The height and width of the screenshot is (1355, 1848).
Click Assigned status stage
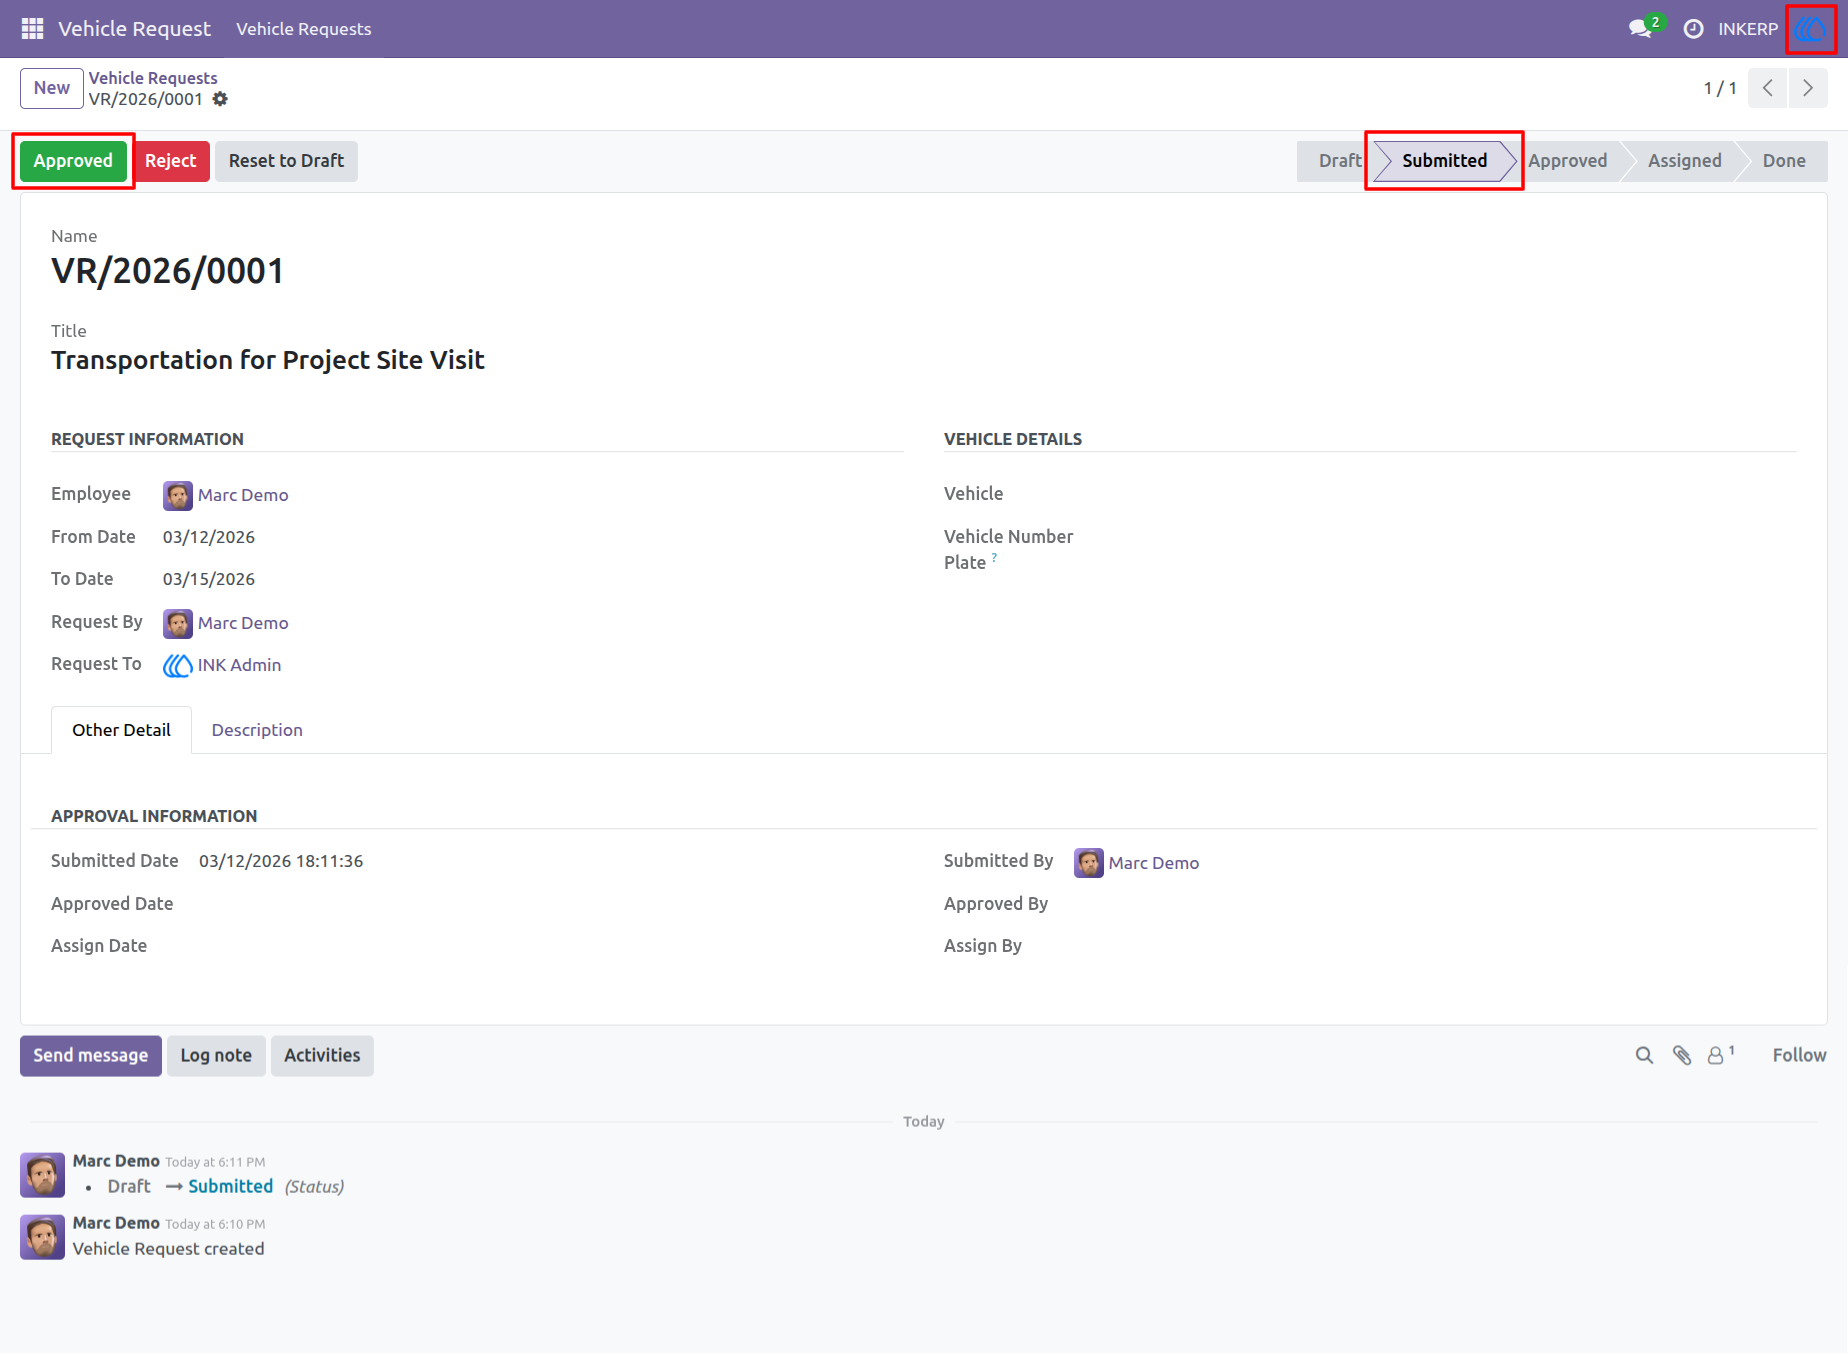(x=1684, y=161)
